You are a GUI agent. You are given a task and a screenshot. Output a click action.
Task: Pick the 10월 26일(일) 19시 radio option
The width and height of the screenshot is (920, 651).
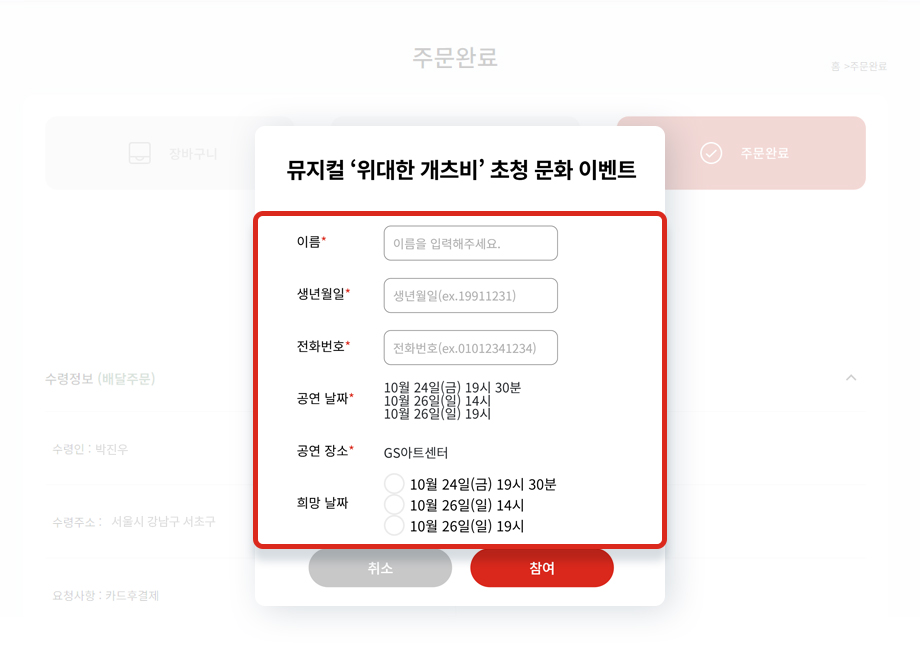point(394,525)
